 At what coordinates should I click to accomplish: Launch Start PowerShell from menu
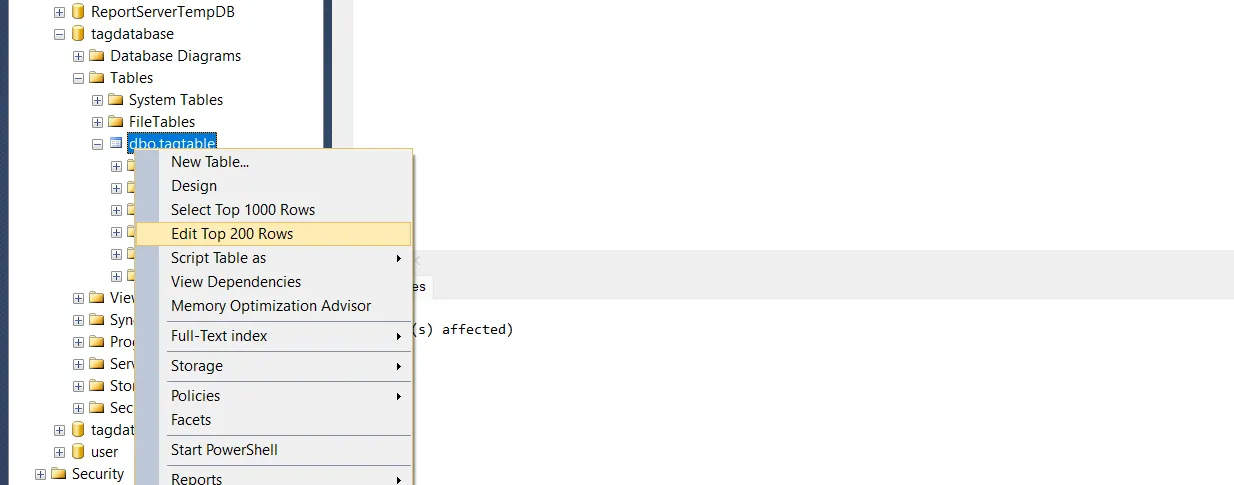pos(224,450)
